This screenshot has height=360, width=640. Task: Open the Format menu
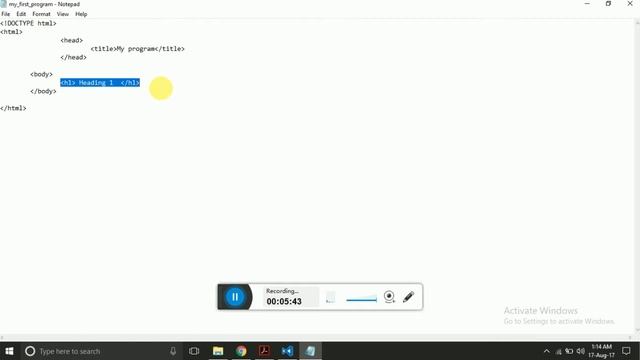point(41,14)
